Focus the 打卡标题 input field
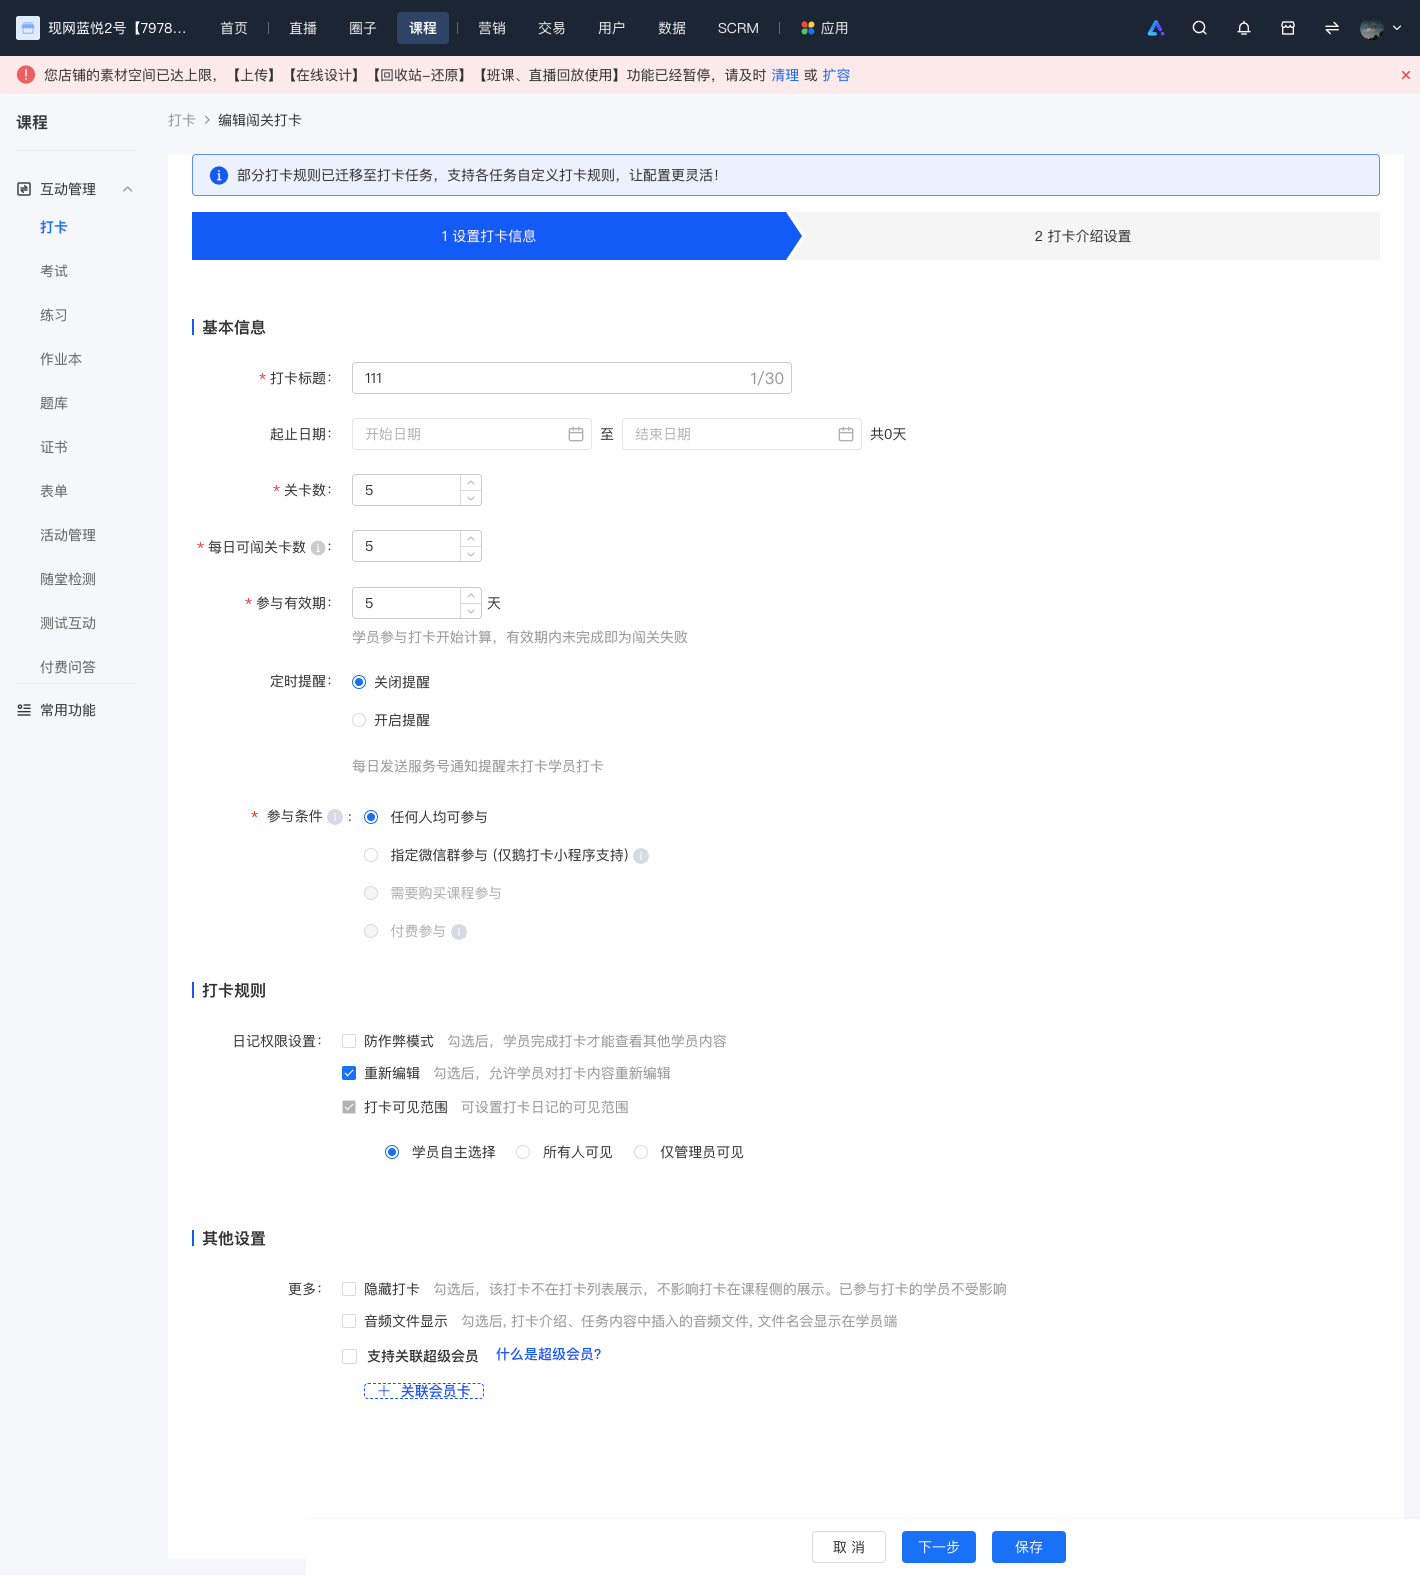The height and width of the screenshot is (1575, 1420). (572, 378)
